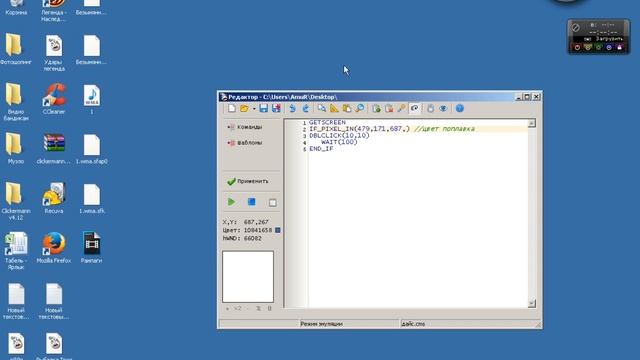The height and width of the screenshot is (360, 640).
Task: Stop the script with the blue square button
Action: 252,202
